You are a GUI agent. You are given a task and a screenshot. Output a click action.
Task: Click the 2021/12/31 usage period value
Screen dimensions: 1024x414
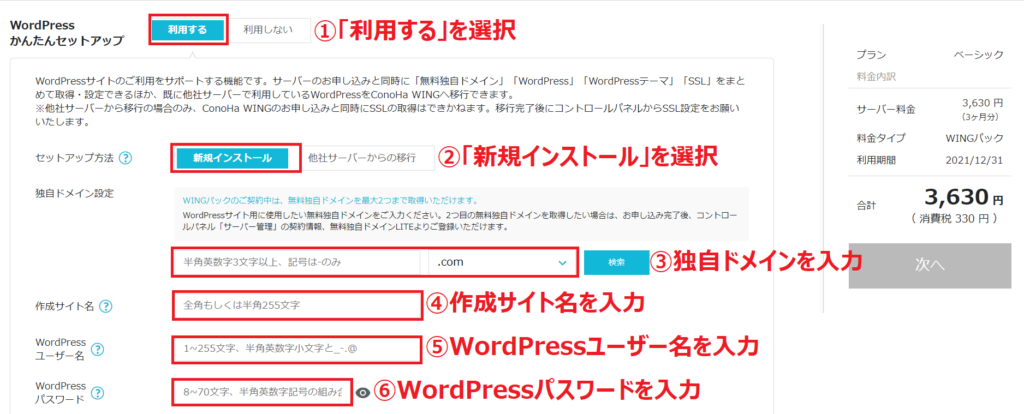[x=974, y=160]
